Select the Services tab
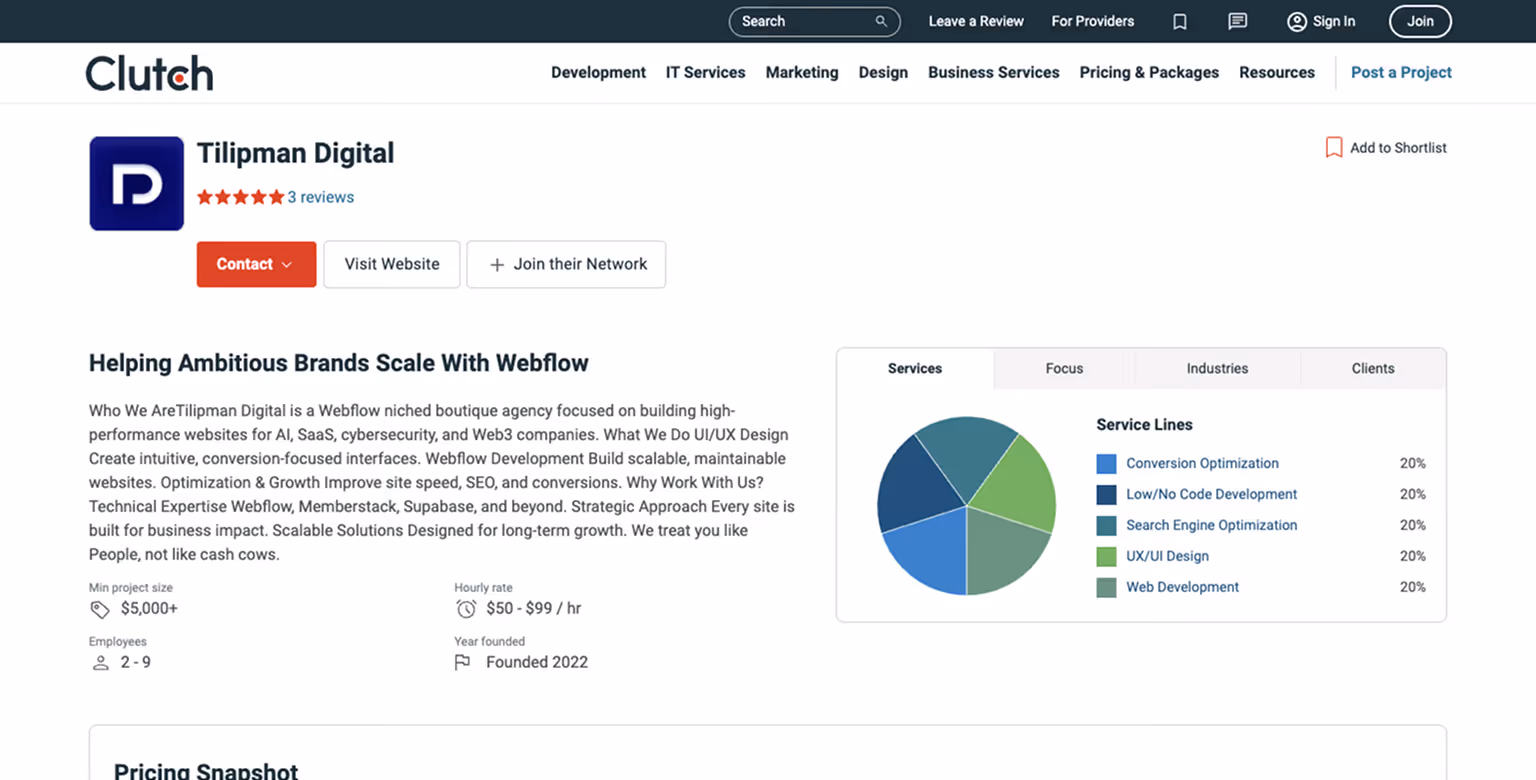Viewport: 1536px width, 780px height. coord(915,368)
